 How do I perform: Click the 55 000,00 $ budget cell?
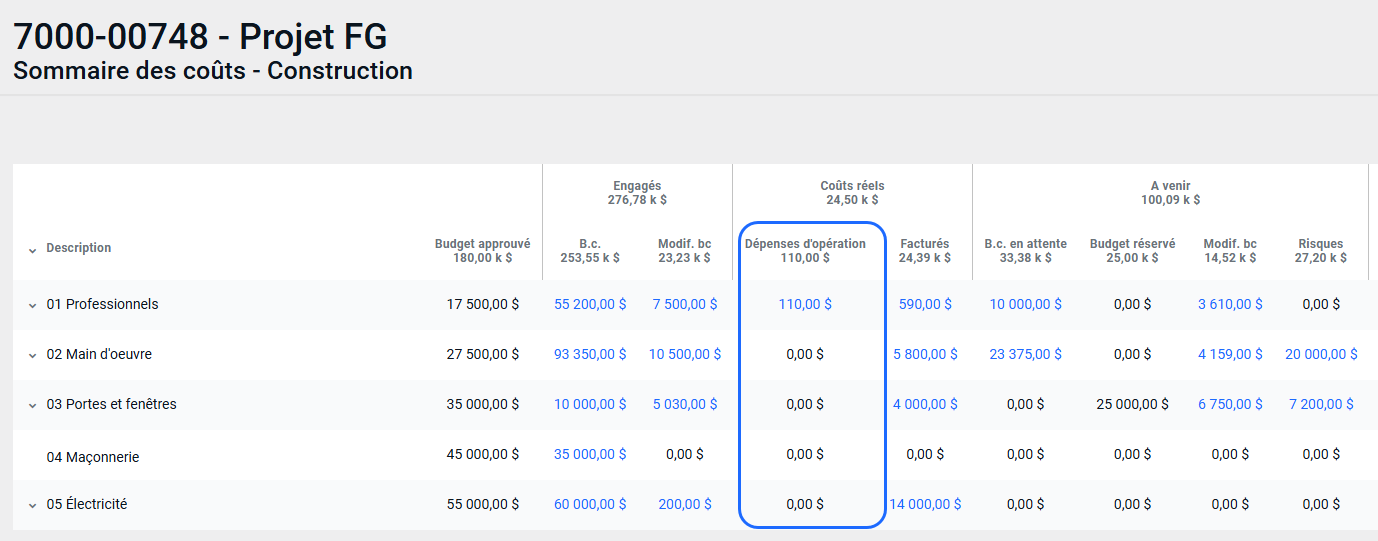[482, 504]
